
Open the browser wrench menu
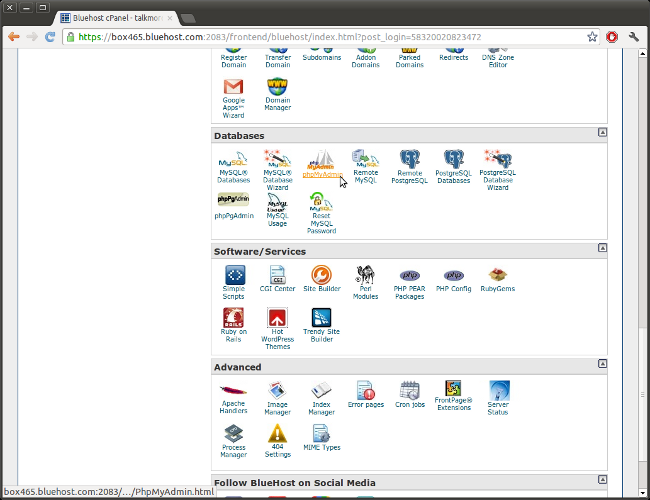coord(633,37)
